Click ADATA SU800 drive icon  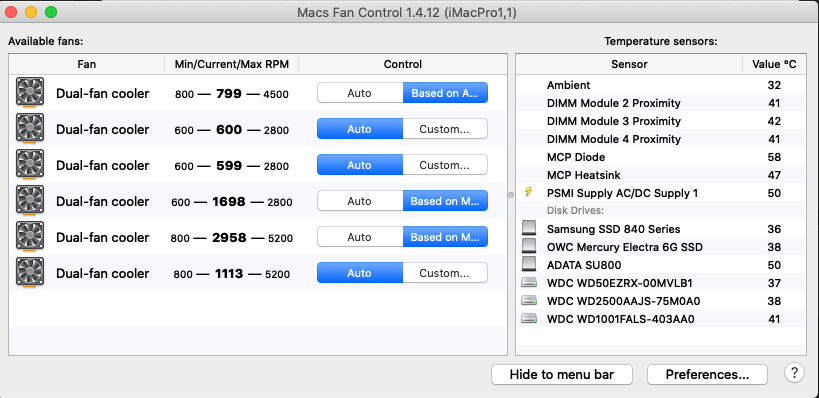(529, 264)
